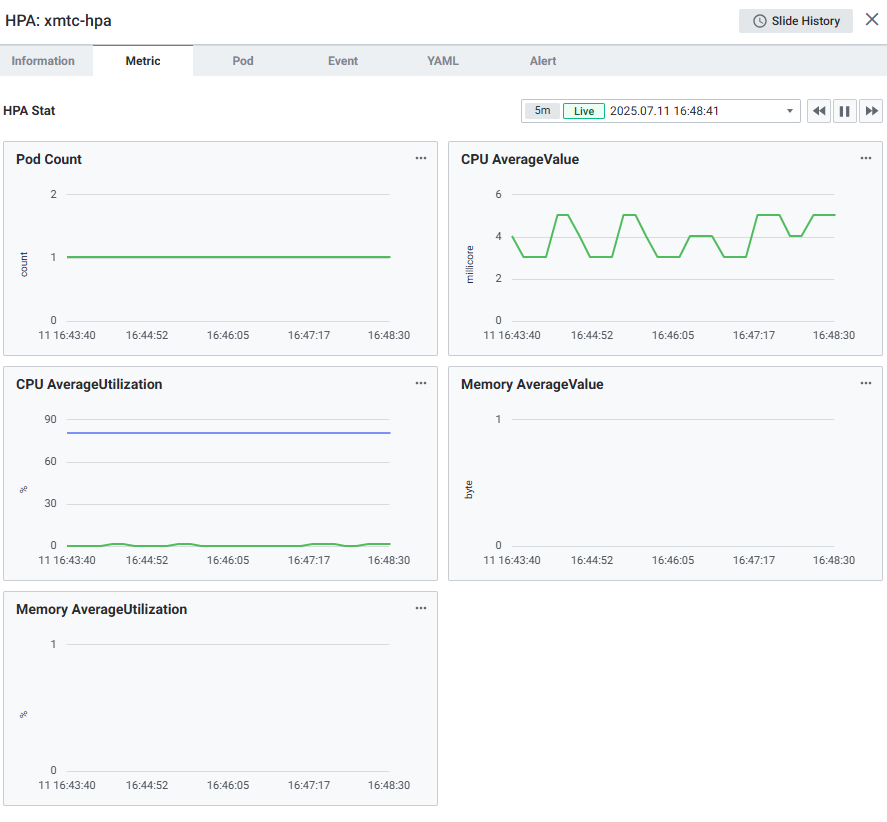
Task: Switch to the Information tab
Action: point(43,61)
